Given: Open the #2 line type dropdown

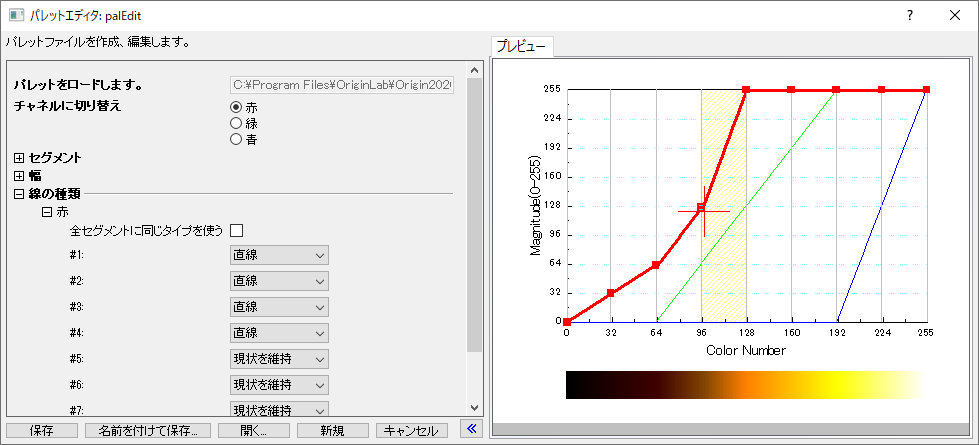Looking at the screenshot, I should tap(279, 281).
